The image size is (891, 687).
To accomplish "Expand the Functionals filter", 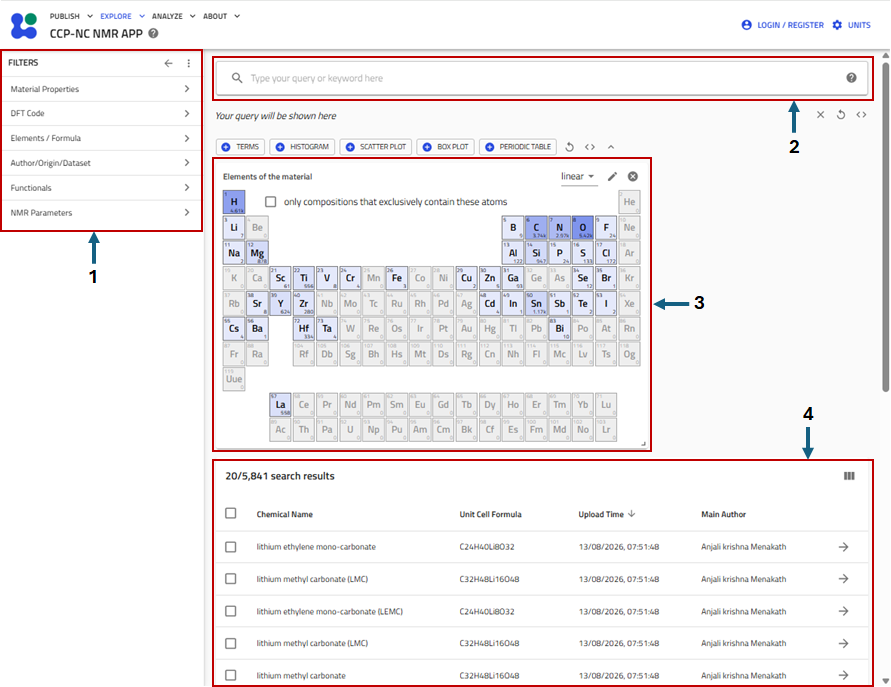I will pyautogui.click(x=101, y=188).
